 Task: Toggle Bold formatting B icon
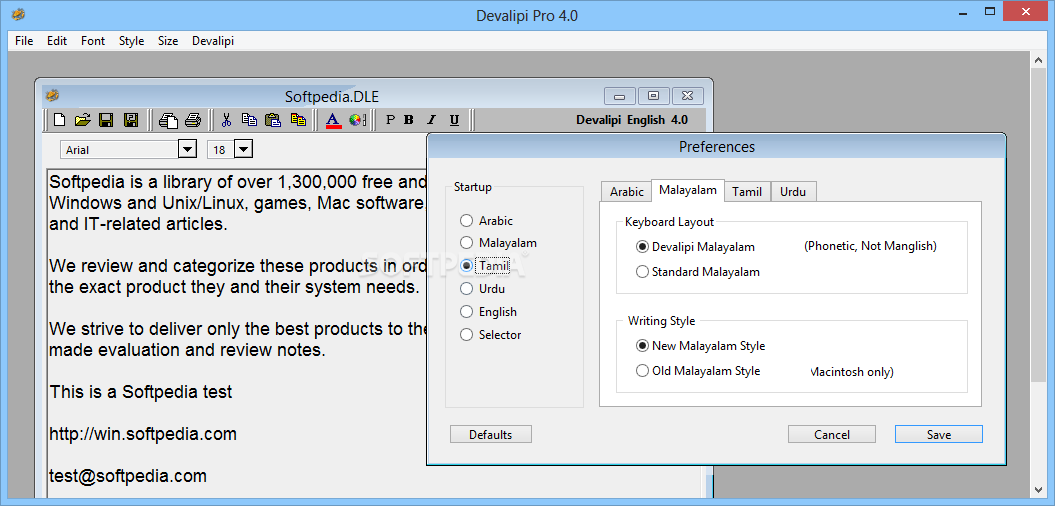(408, 120)
